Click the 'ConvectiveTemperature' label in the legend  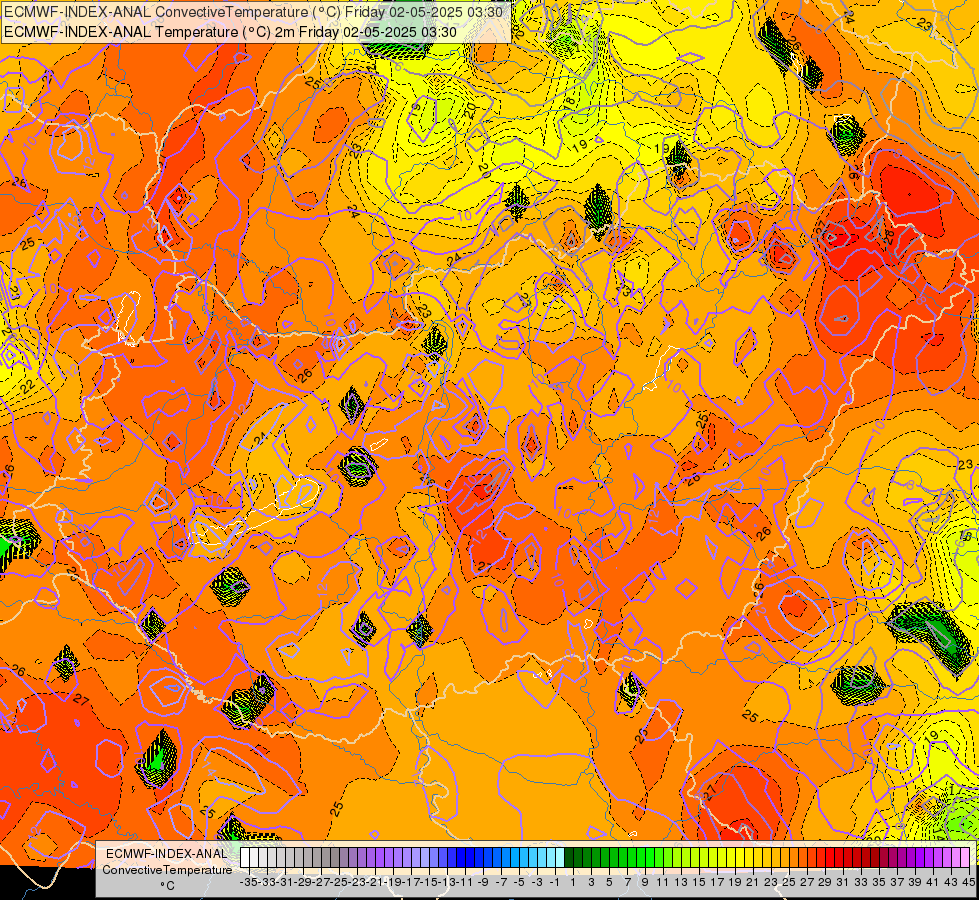tap(167, 870)
